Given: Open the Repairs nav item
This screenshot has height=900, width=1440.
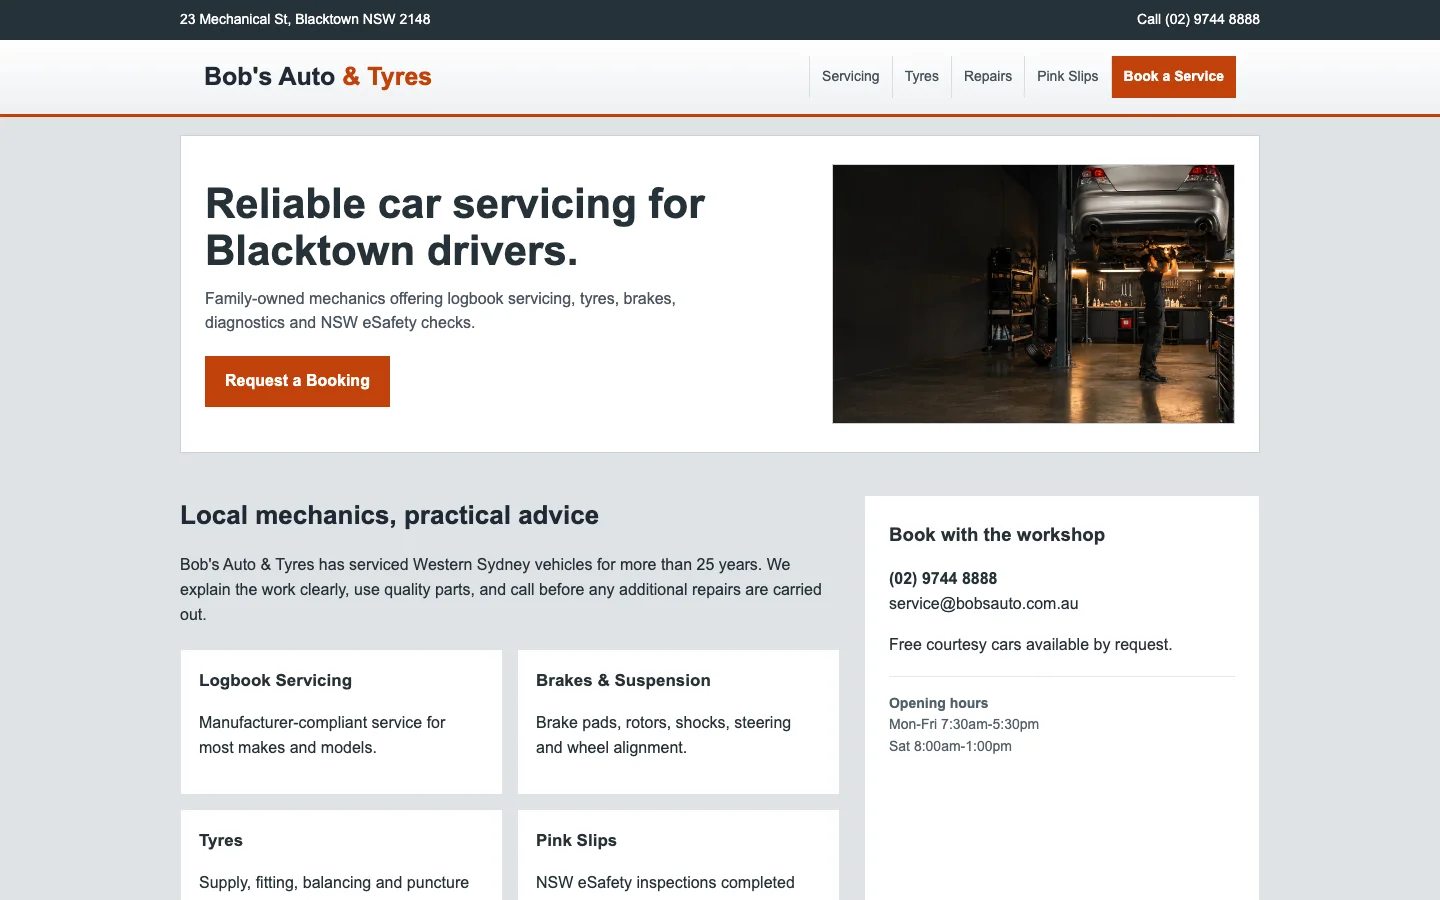Looking at the screenshot, I should coord(987,77).
